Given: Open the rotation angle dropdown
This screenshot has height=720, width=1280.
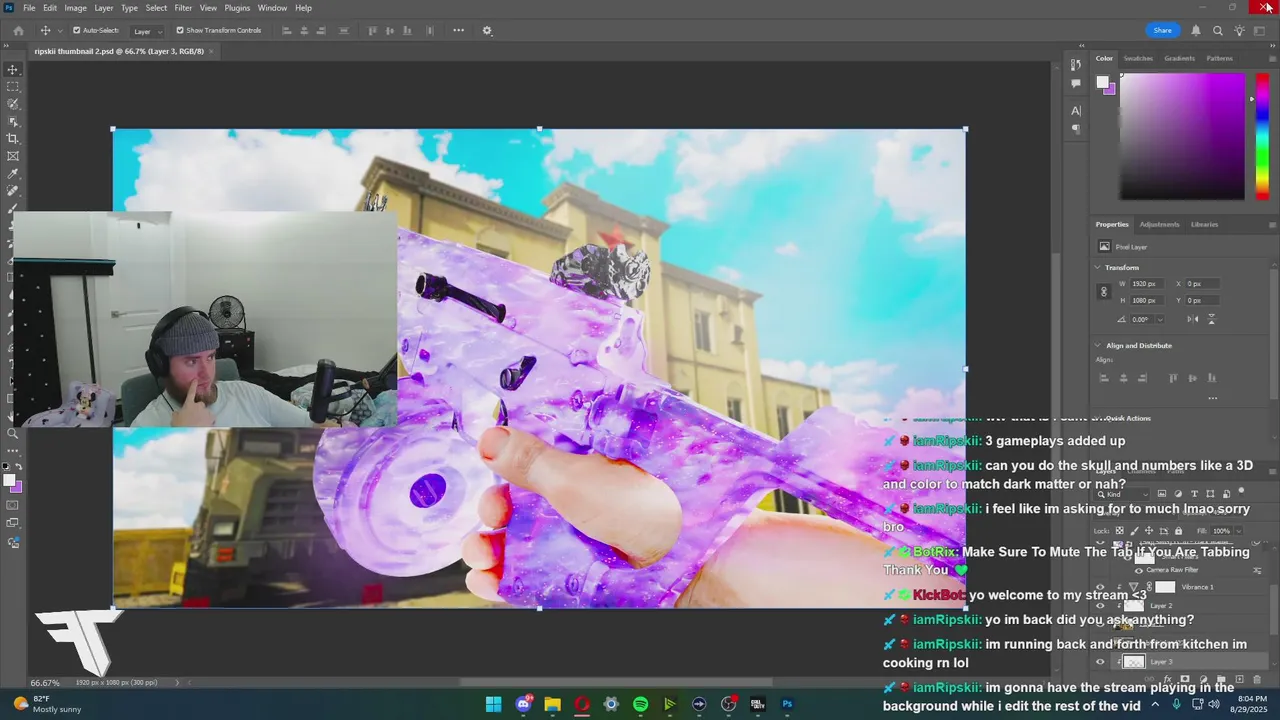Looking at the screenshot, I should coord(1160,319).
